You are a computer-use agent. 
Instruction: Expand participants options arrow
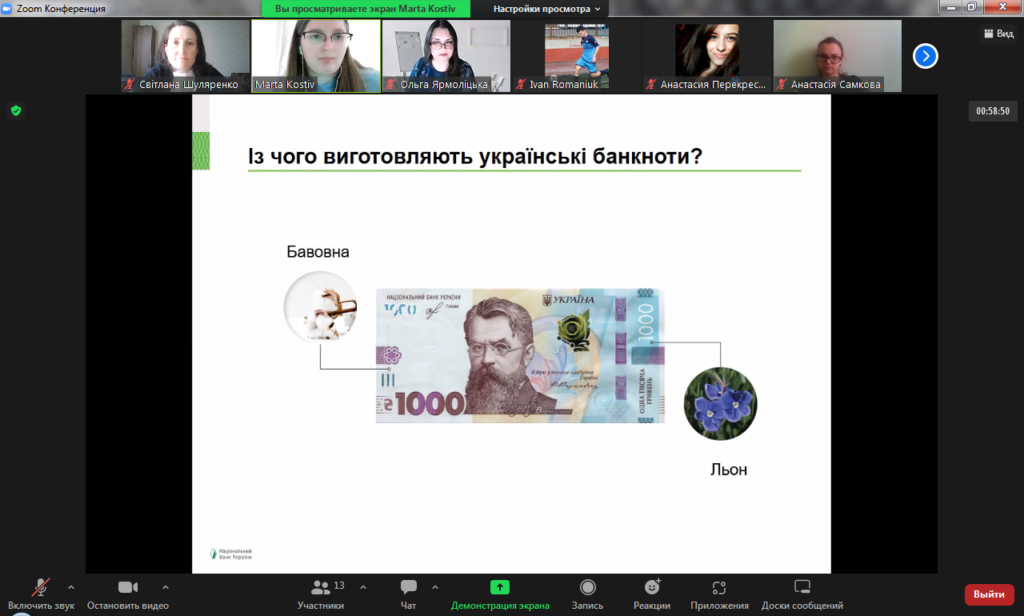(363, 587)
